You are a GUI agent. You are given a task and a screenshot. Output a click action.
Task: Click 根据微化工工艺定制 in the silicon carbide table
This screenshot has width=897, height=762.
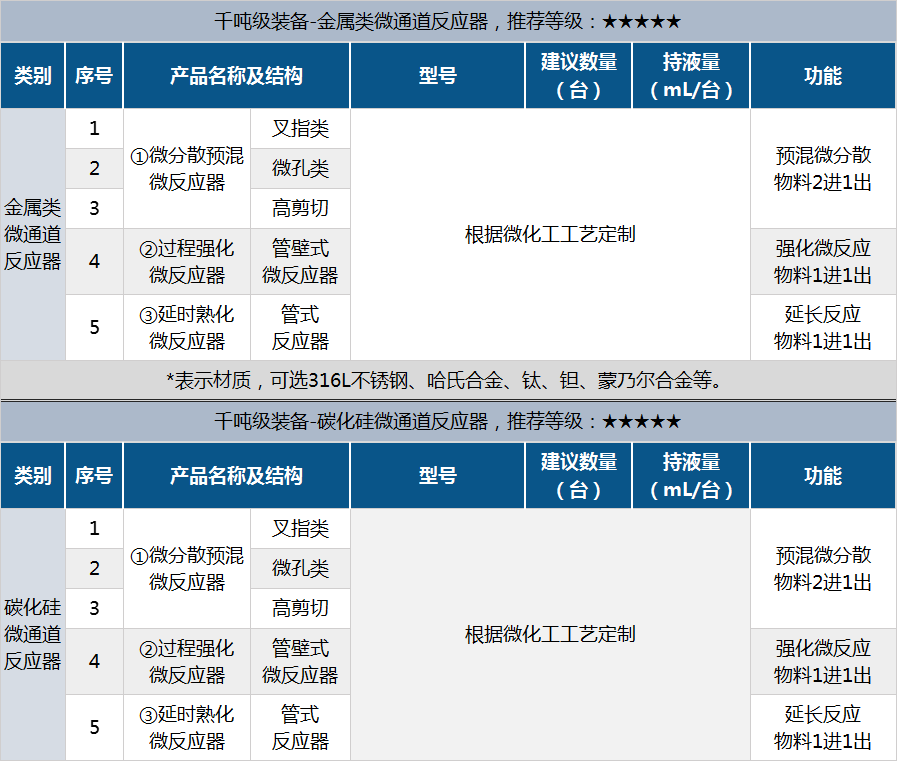coord(550,634)
